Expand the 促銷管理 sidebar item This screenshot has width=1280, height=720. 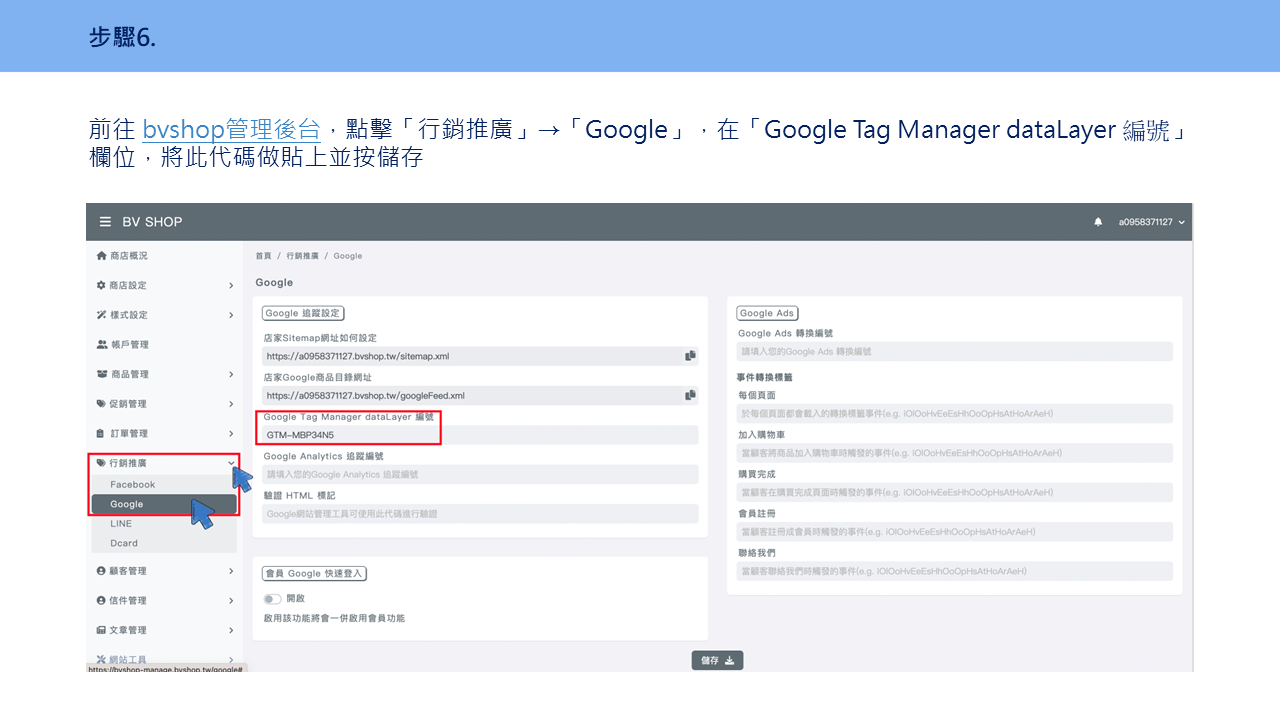164,404
